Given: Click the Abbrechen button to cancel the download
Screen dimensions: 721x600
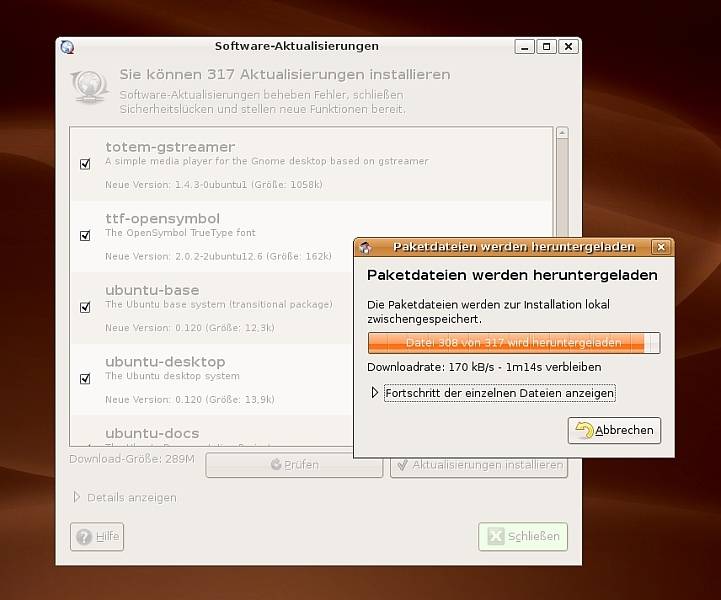Looking at the screenshot, I should [614, 430].
